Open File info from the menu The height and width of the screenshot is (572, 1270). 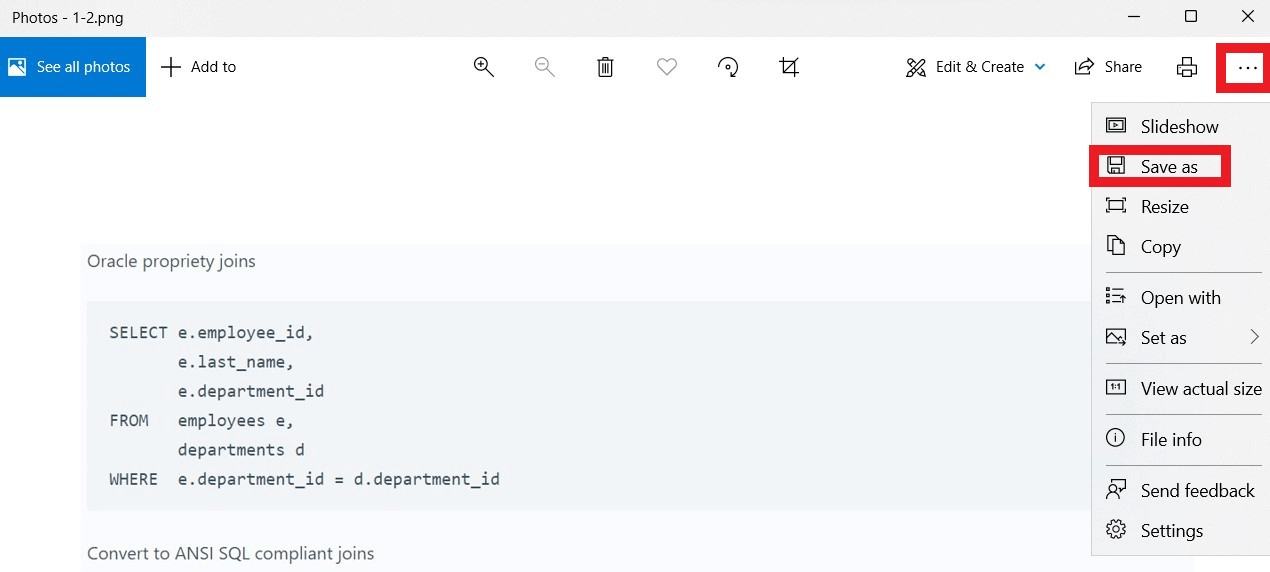[1170, 440]
